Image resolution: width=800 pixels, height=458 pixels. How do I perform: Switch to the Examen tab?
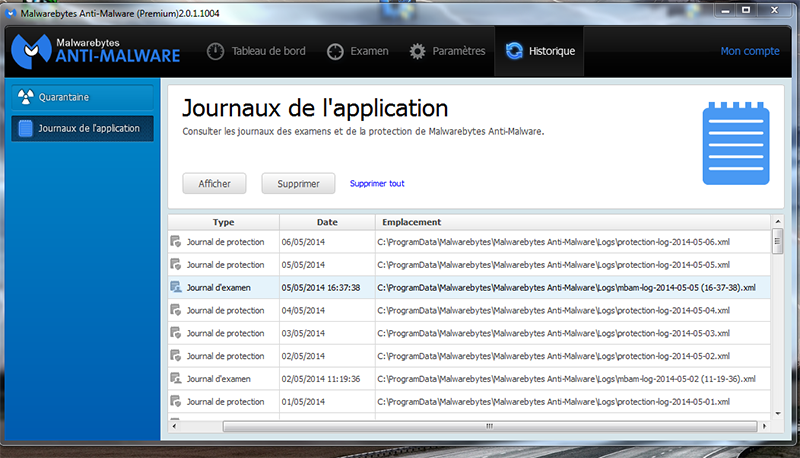[x=358, y=51]
